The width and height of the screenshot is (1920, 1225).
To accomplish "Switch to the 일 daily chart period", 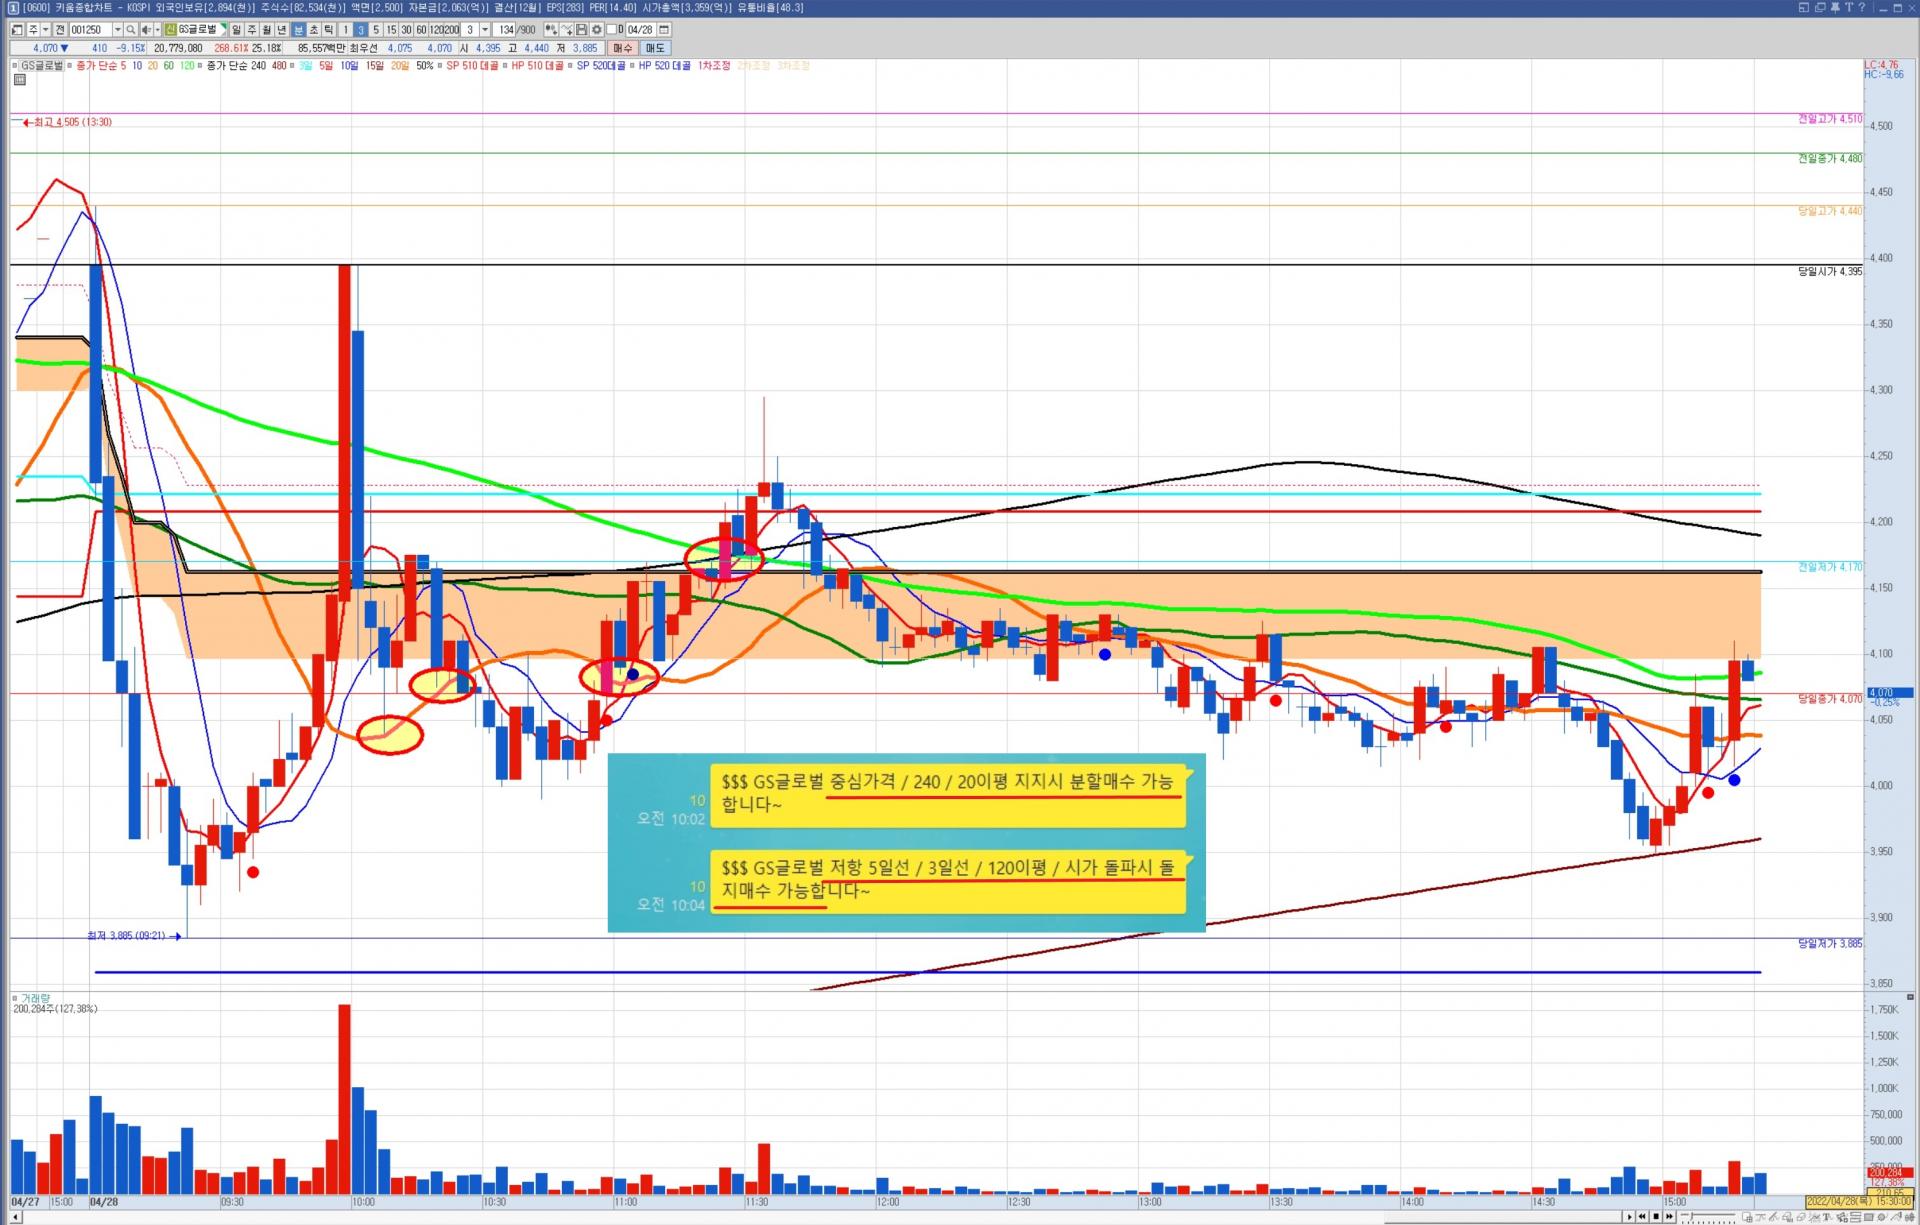I will point(236,30).
